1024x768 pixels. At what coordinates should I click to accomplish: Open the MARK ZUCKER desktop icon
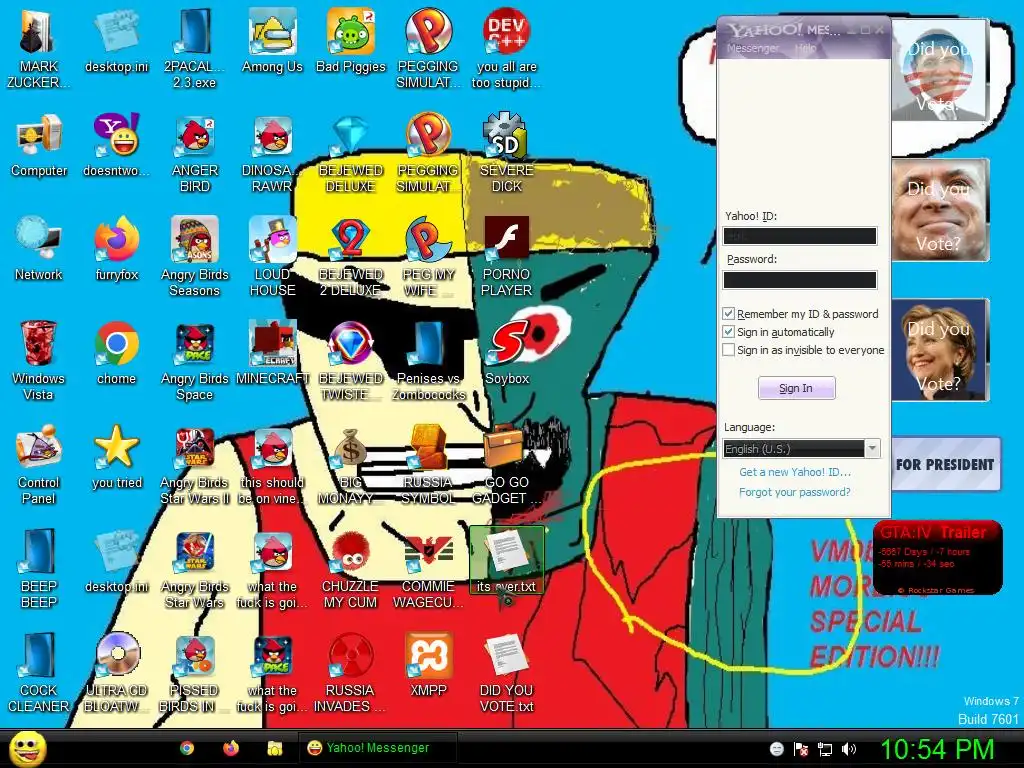(x=38, y=49)
